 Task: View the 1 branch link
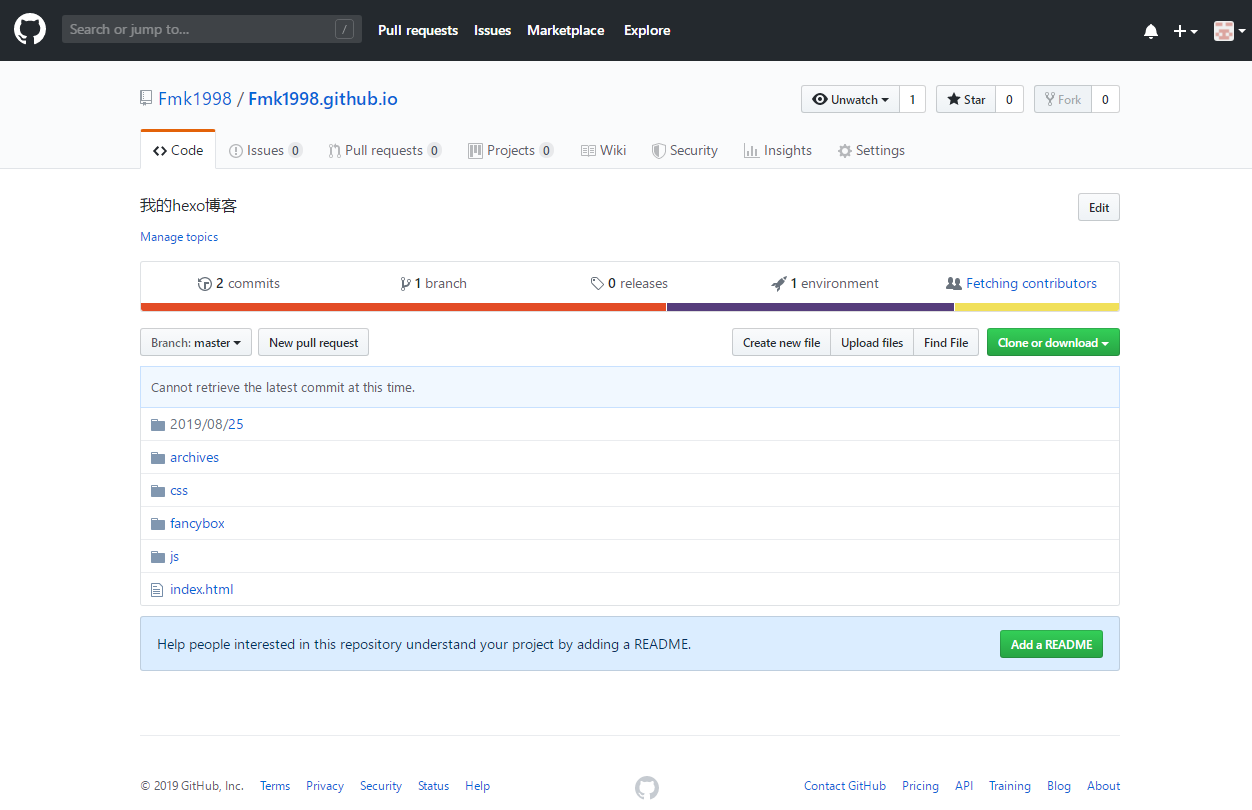pos(433,283)
